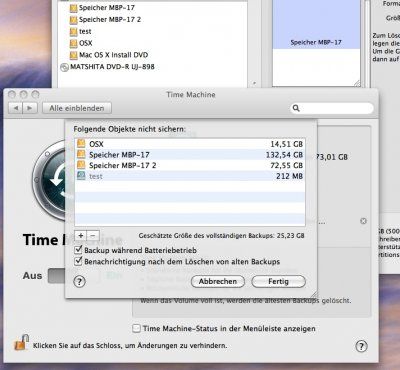
Task: Go back with the left arrow button
Action: click(16, 108)
